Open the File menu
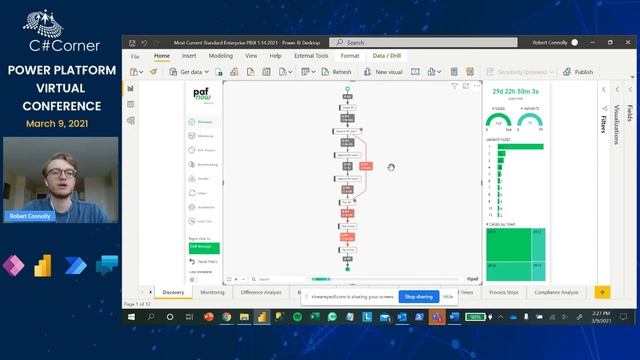Viewport: 640px width, 360px height. click(135, 56)
